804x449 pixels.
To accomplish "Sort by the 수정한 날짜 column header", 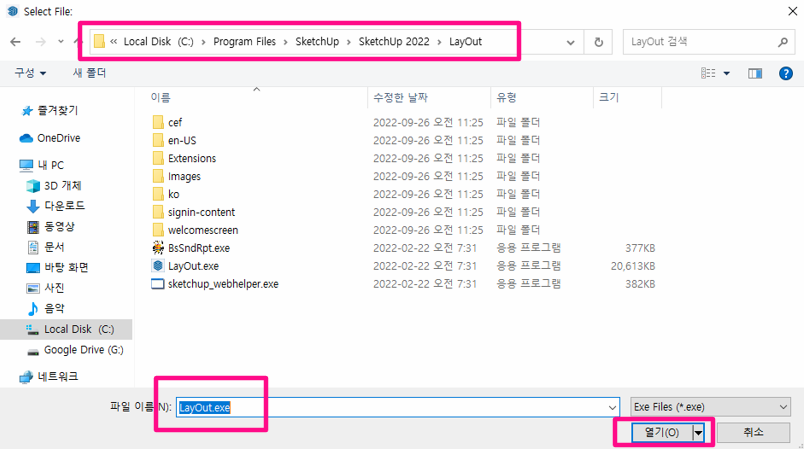I will pyautogui.click(x=400, y=97).
